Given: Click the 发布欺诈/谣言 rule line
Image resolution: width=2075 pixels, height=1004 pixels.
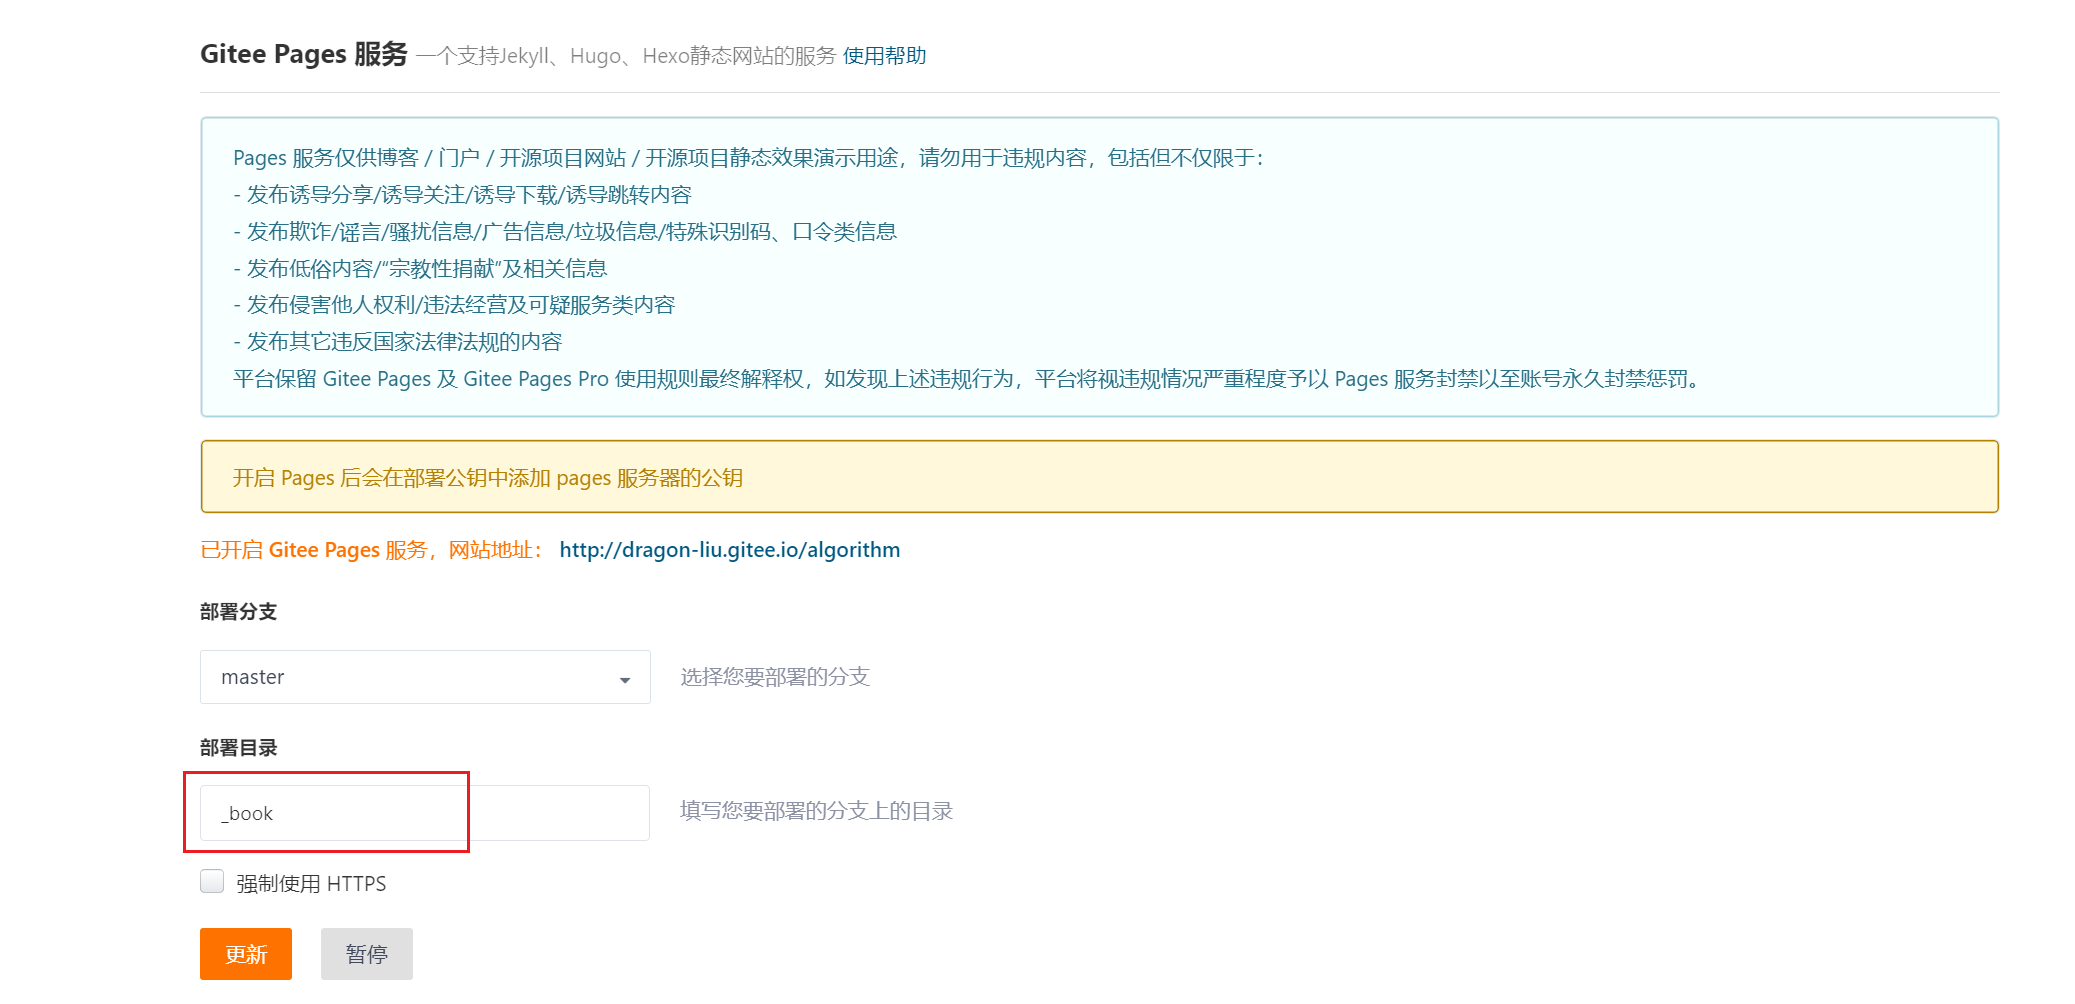Looking at the screenshot, I should 565,232.
